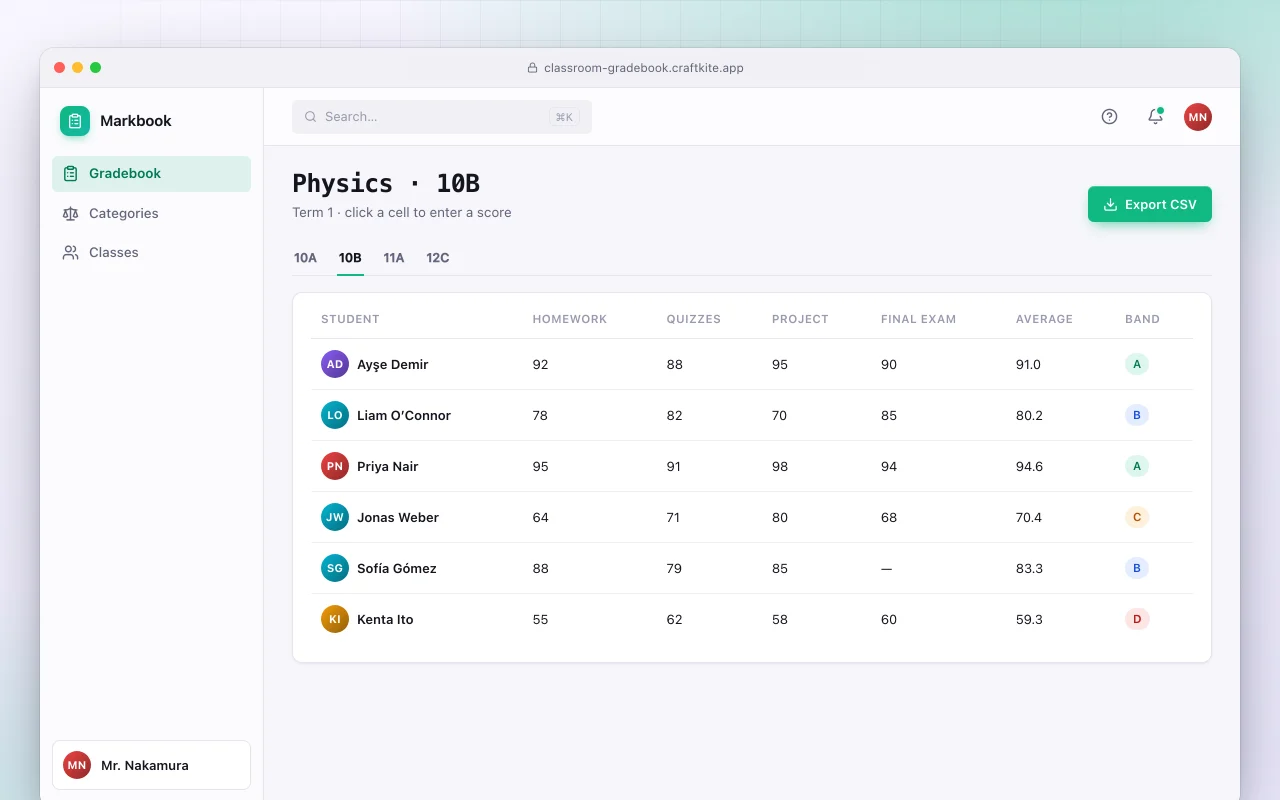Click the green macOS window zoom button

(96, 68)
